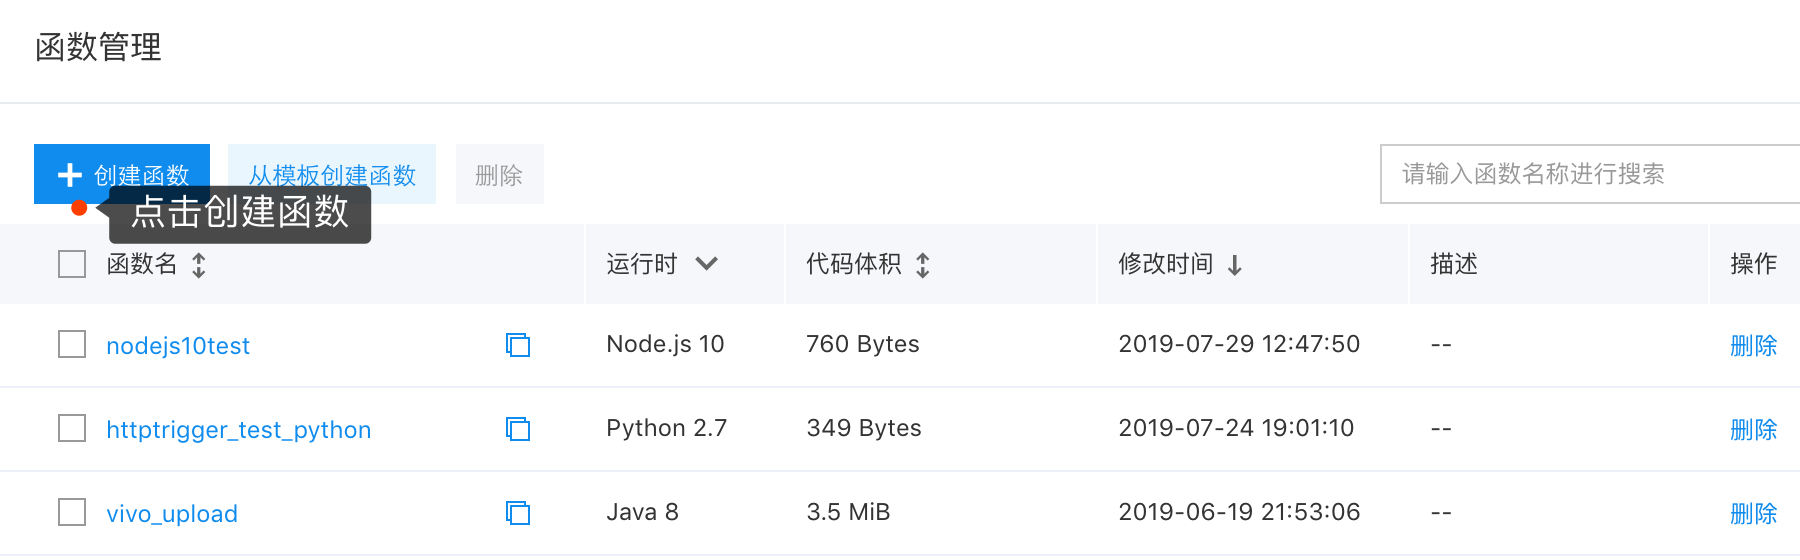Sort by function name arrows

tap(199, 265)
